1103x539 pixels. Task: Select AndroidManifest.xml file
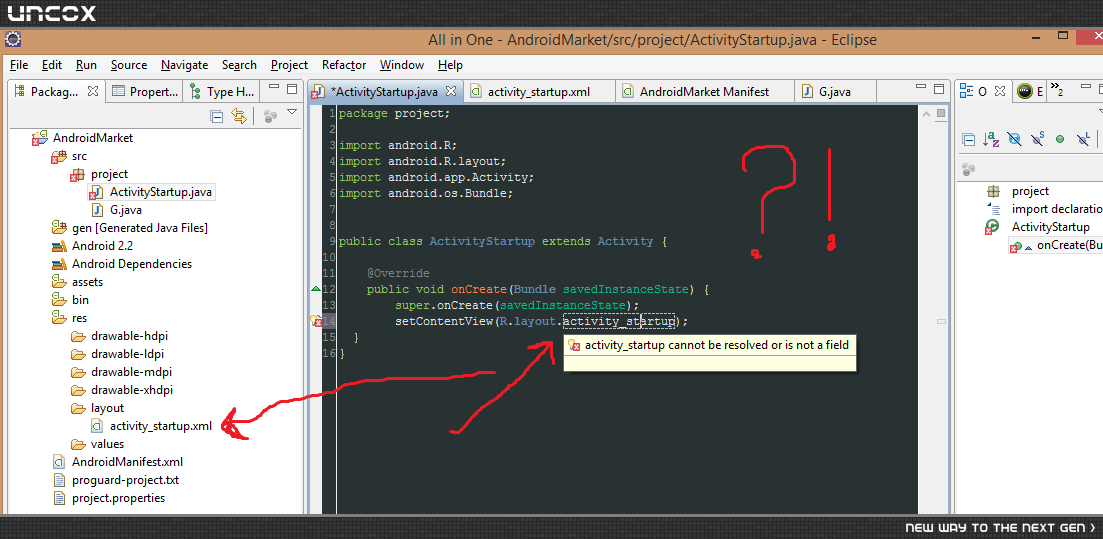click(127, 462)
